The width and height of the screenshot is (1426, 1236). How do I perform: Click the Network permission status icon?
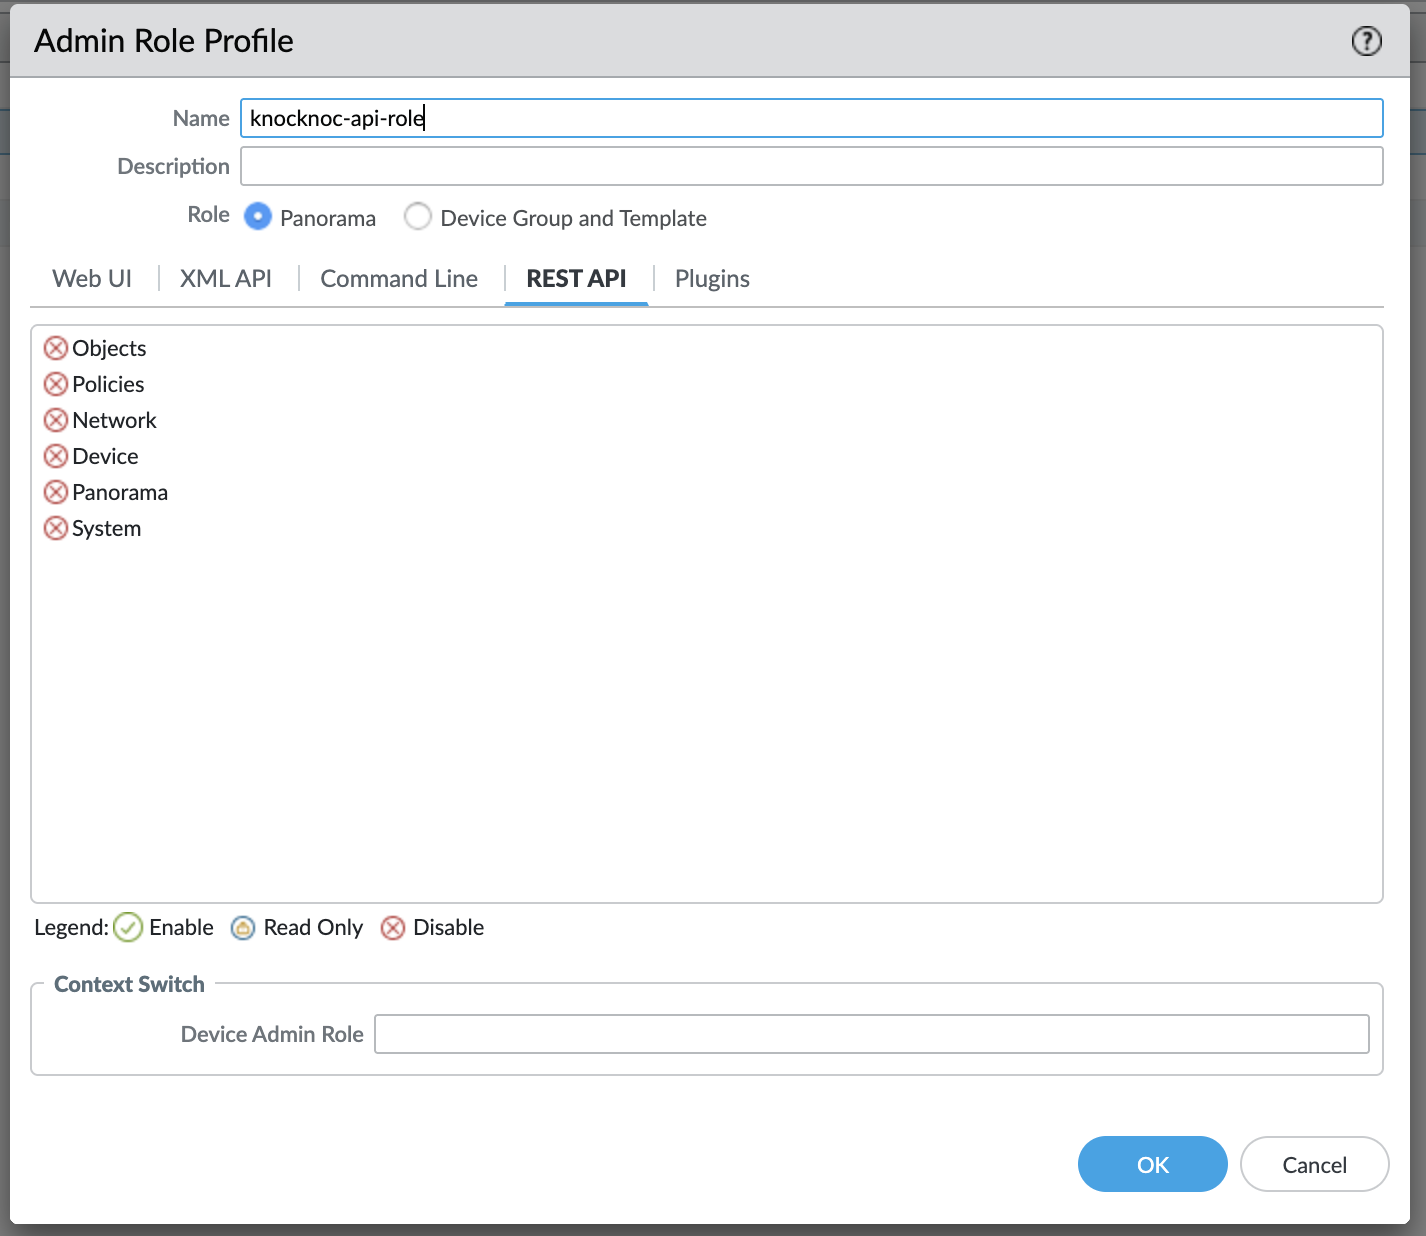(x=56, y=420)
